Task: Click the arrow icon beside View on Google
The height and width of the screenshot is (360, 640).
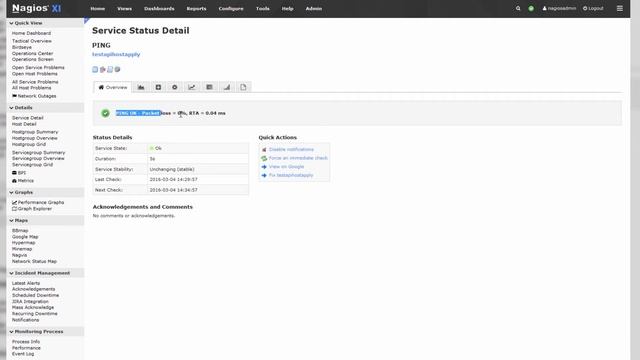Action: coord(264,167)
